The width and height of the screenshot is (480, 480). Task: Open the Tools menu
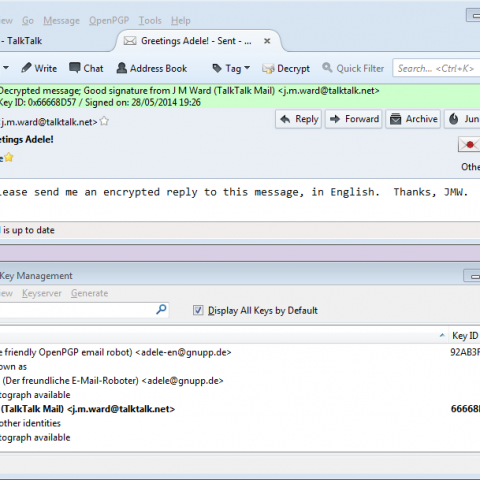(150, 21)
